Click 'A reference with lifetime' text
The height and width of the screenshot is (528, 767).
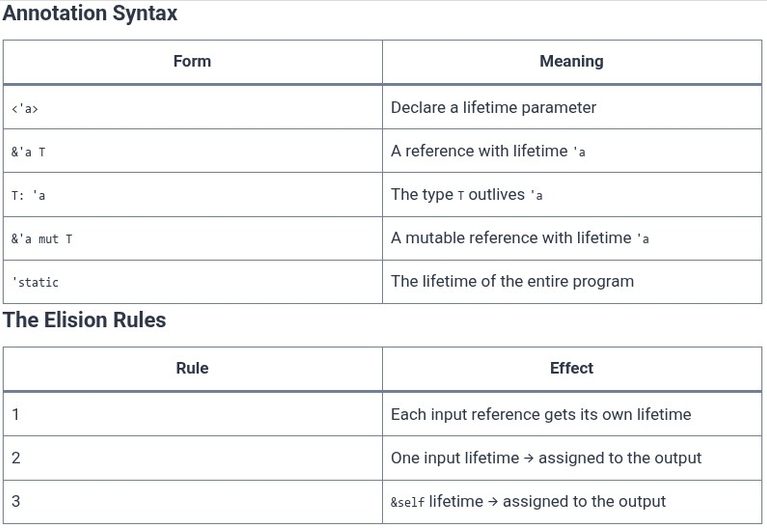coord(479,151)
